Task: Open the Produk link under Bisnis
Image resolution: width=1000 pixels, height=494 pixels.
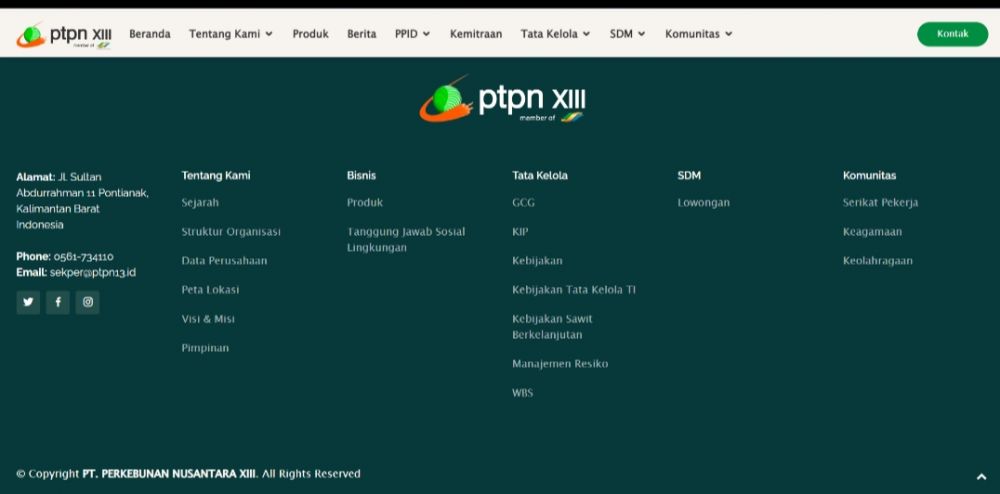Action: (365, 202)
